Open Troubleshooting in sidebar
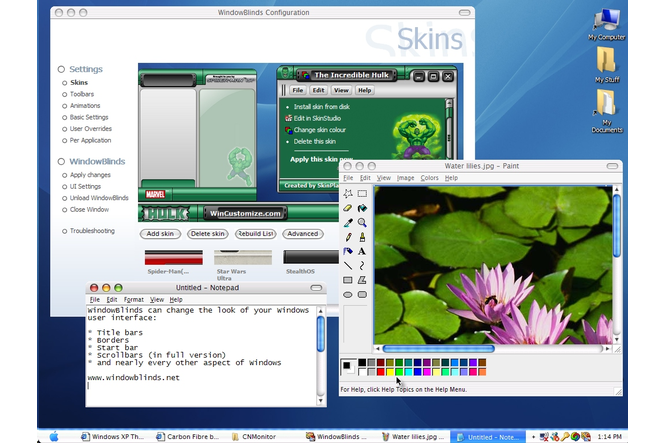Image resolution: width=664 pixels, height=443 pixels. click(x=92, y=231)
